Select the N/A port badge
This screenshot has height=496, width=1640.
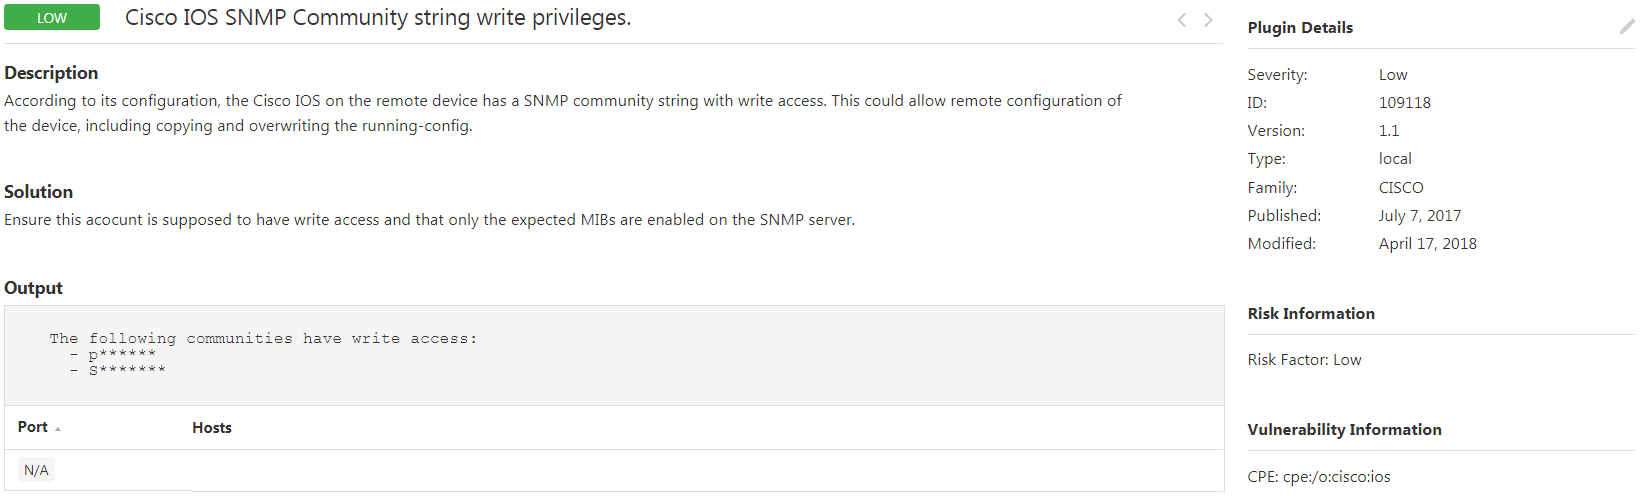pos(36,470)
